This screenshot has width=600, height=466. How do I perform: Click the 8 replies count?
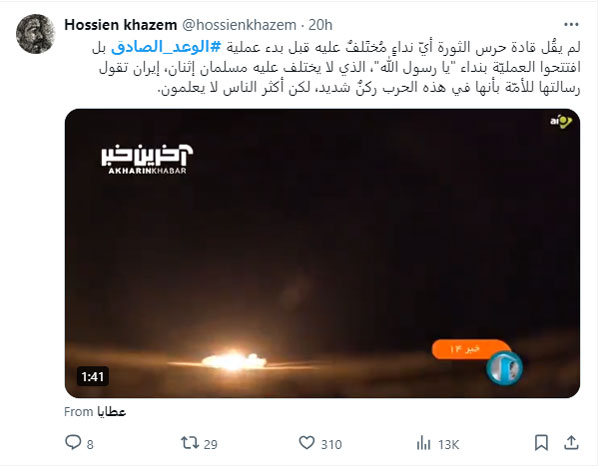[x=90, y=445]
